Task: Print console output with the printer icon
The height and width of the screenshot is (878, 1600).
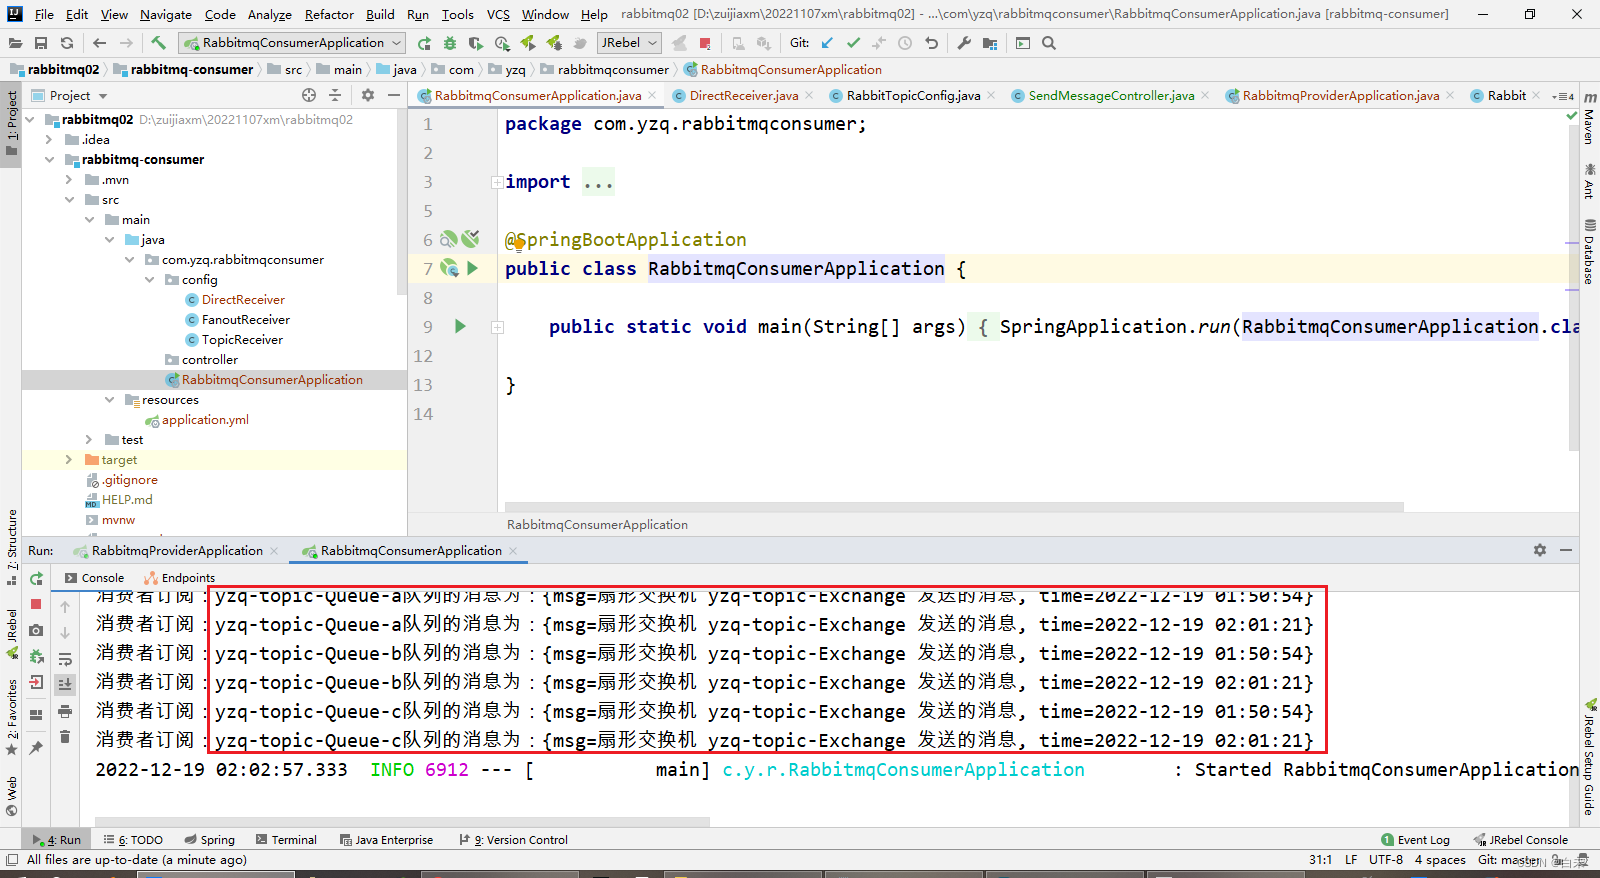Action: pos(65,711)
